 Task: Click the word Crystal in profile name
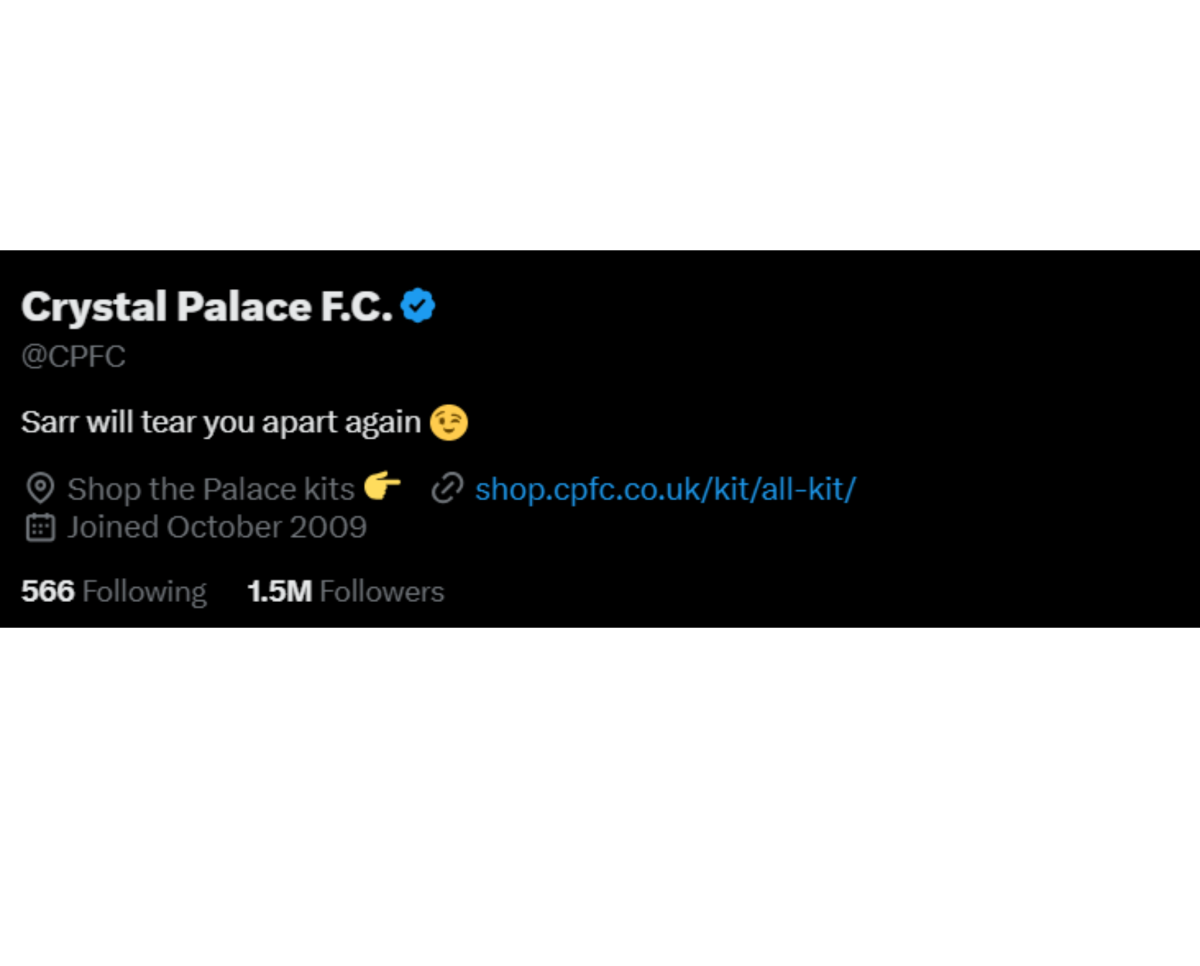[x=94, y=308]
